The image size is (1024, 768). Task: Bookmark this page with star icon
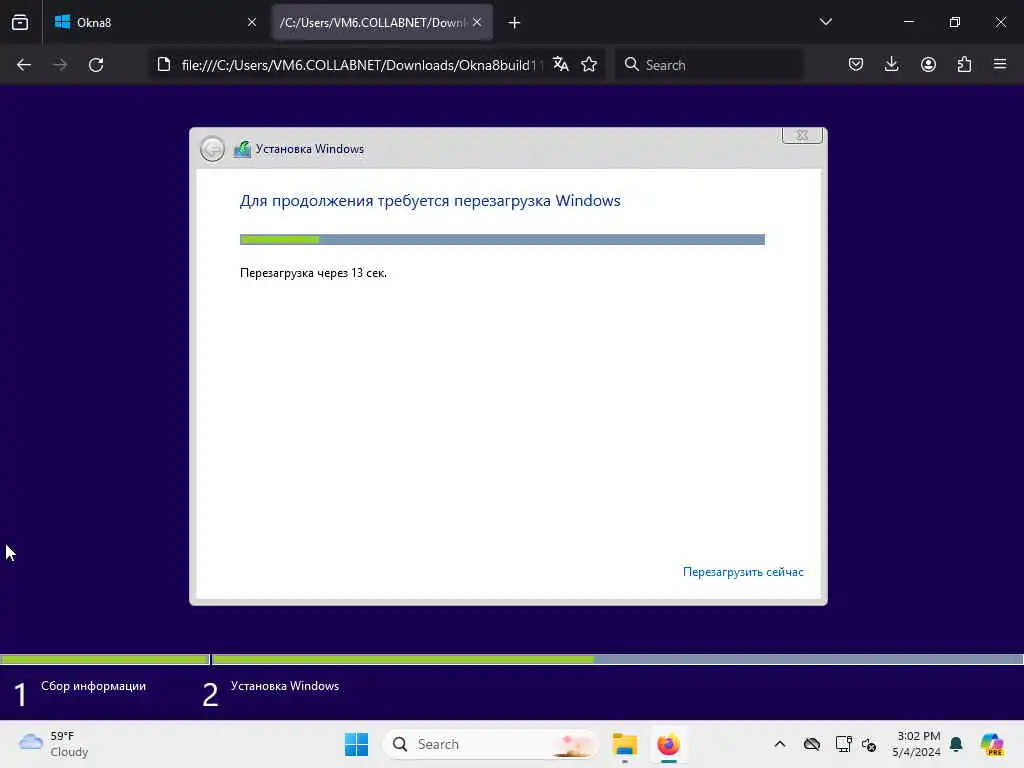pyautogui.click(x=589, y=65)
